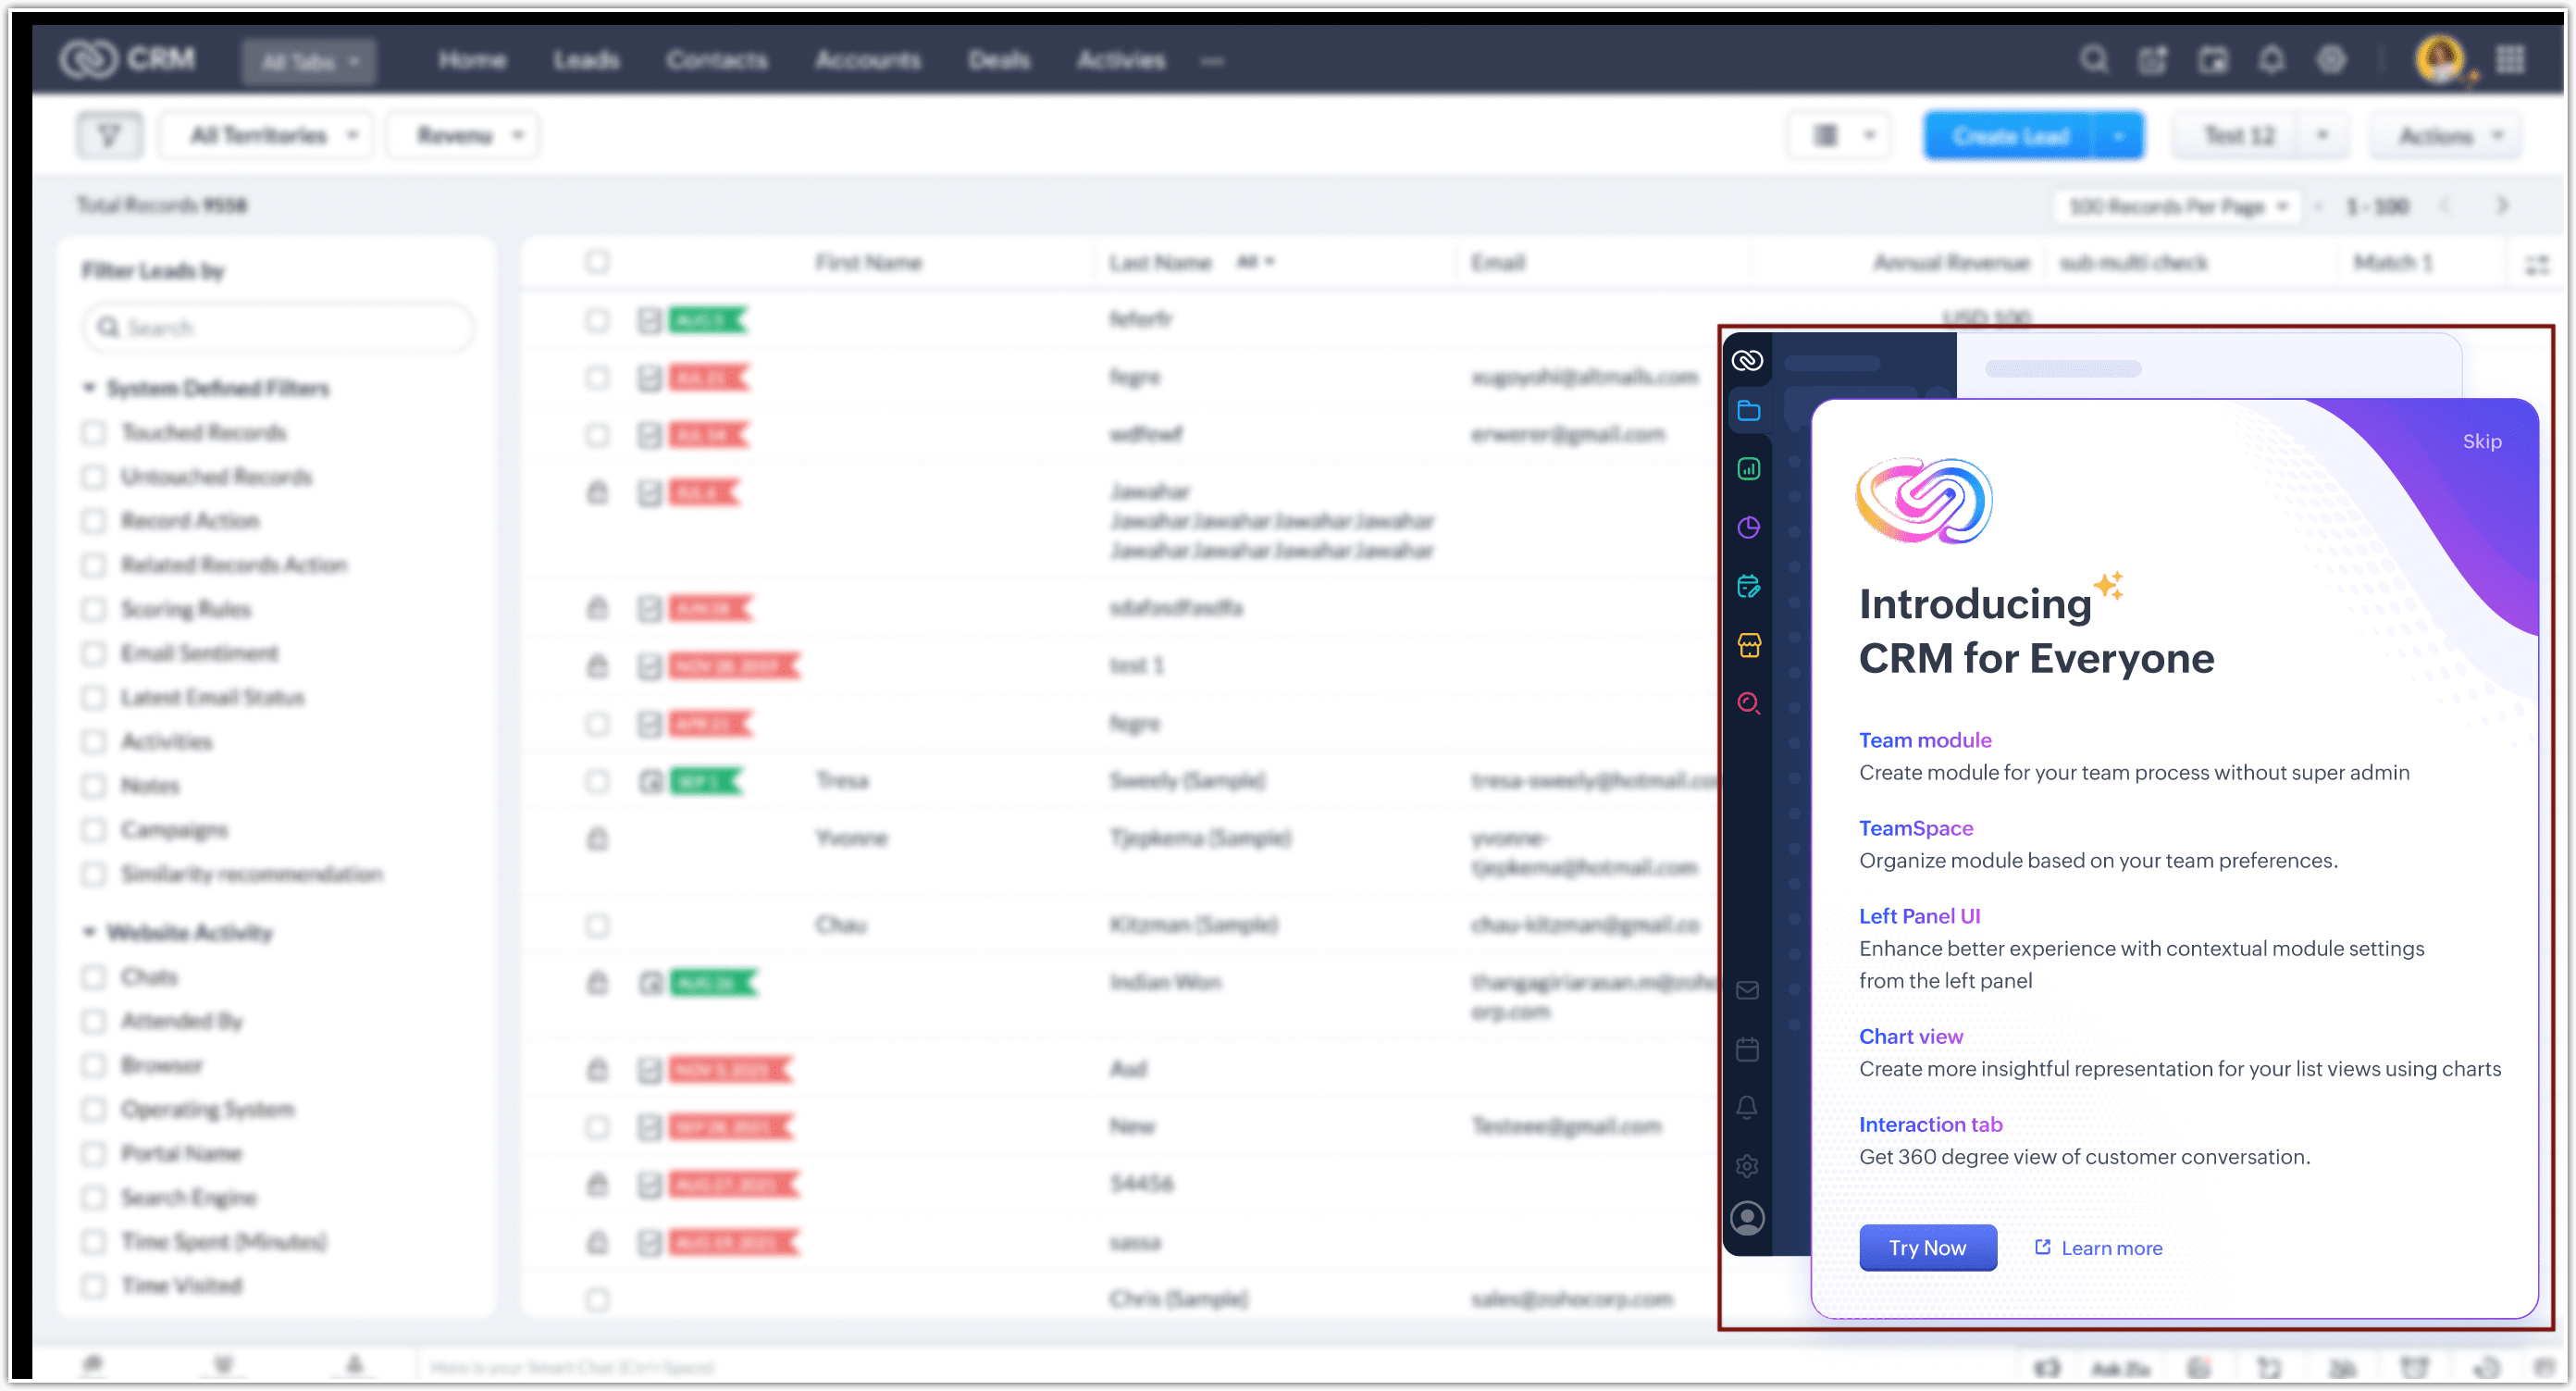Screen dimensions: 2576x1391
Task: Switch to the Contacts tab
Action: (716, 60)
